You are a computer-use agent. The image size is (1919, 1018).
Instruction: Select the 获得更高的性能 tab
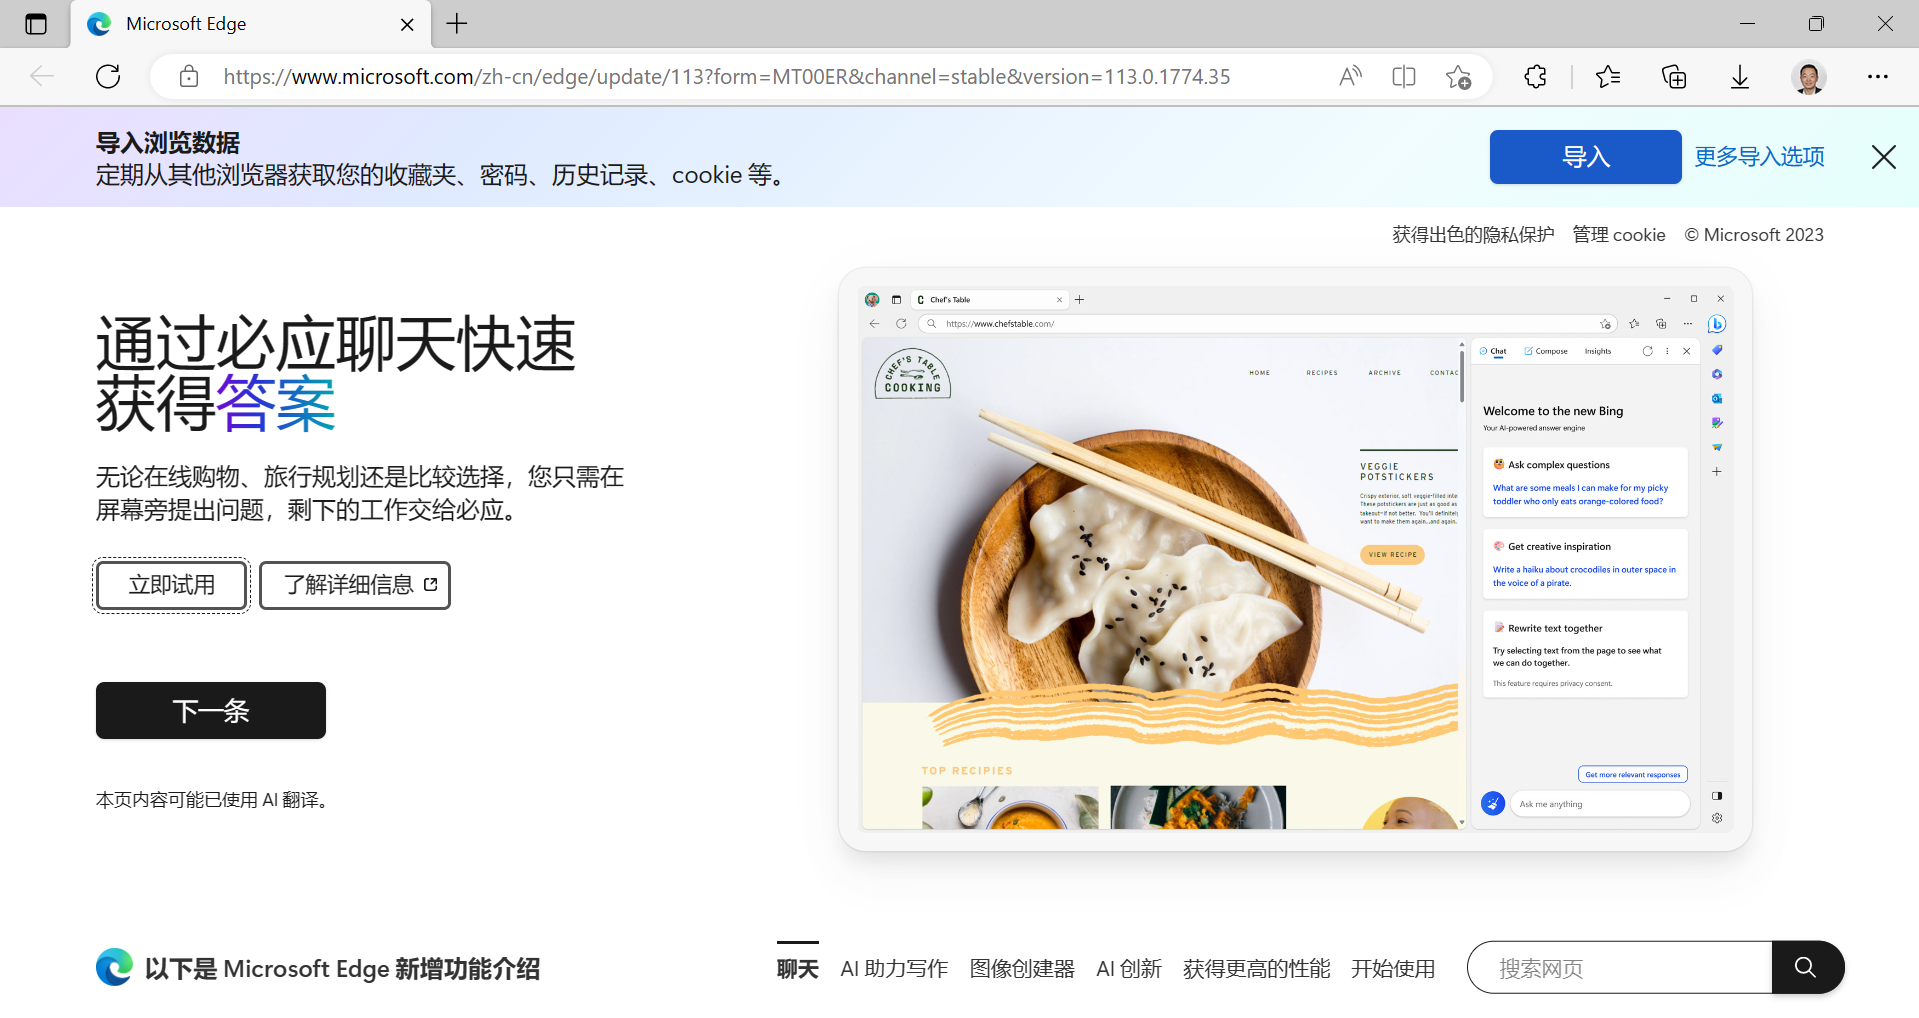[1256, 968]
